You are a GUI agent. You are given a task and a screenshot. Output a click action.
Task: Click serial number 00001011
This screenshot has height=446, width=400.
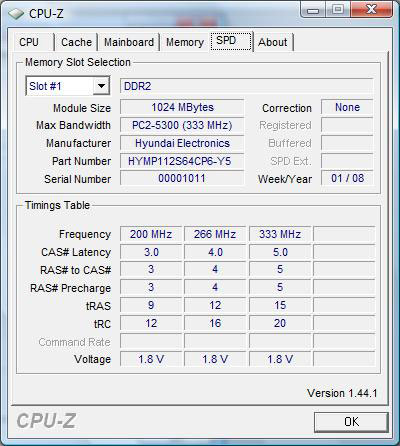click(182, 178)
